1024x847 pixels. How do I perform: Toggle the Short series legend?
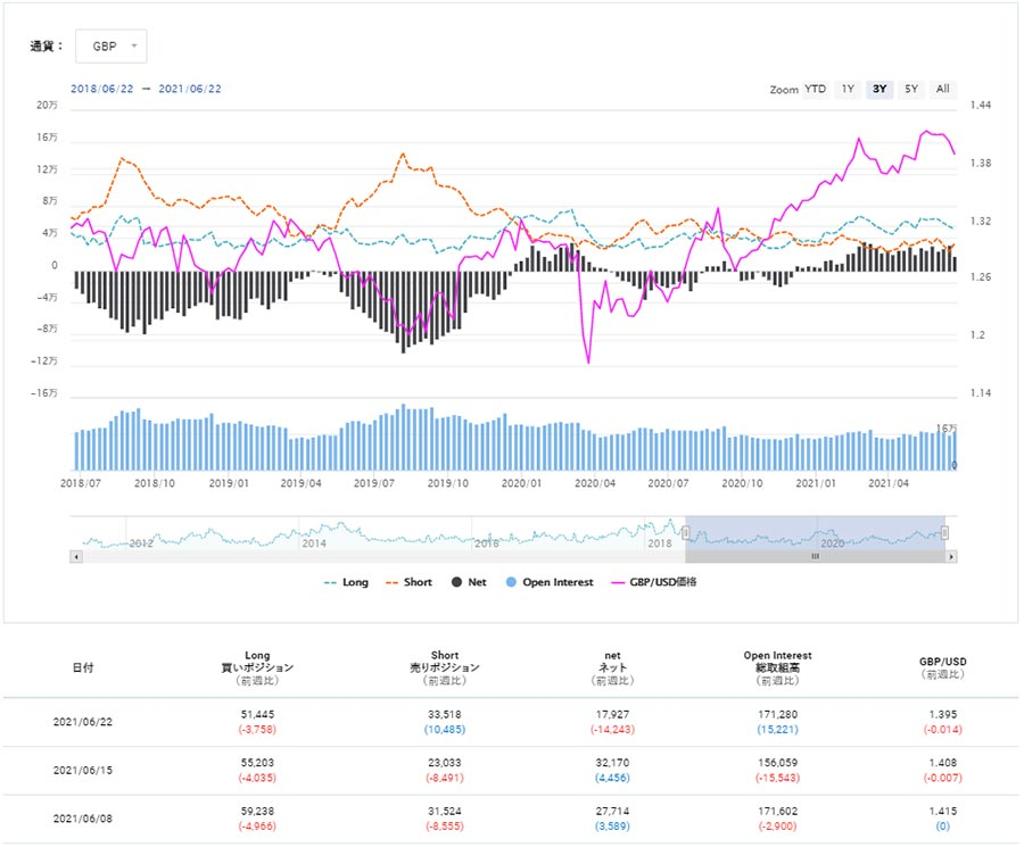point(409,582)
